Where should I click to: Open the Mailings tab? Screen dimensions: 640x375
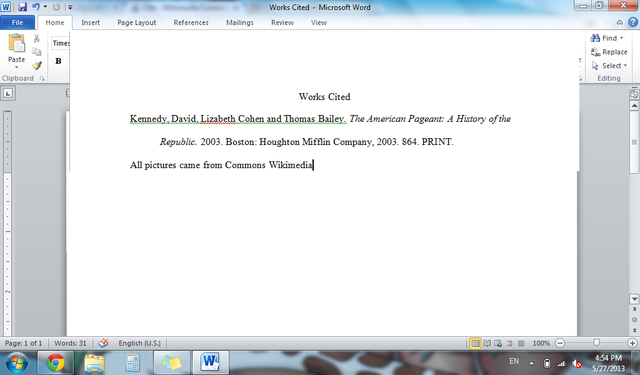point(240,22)
